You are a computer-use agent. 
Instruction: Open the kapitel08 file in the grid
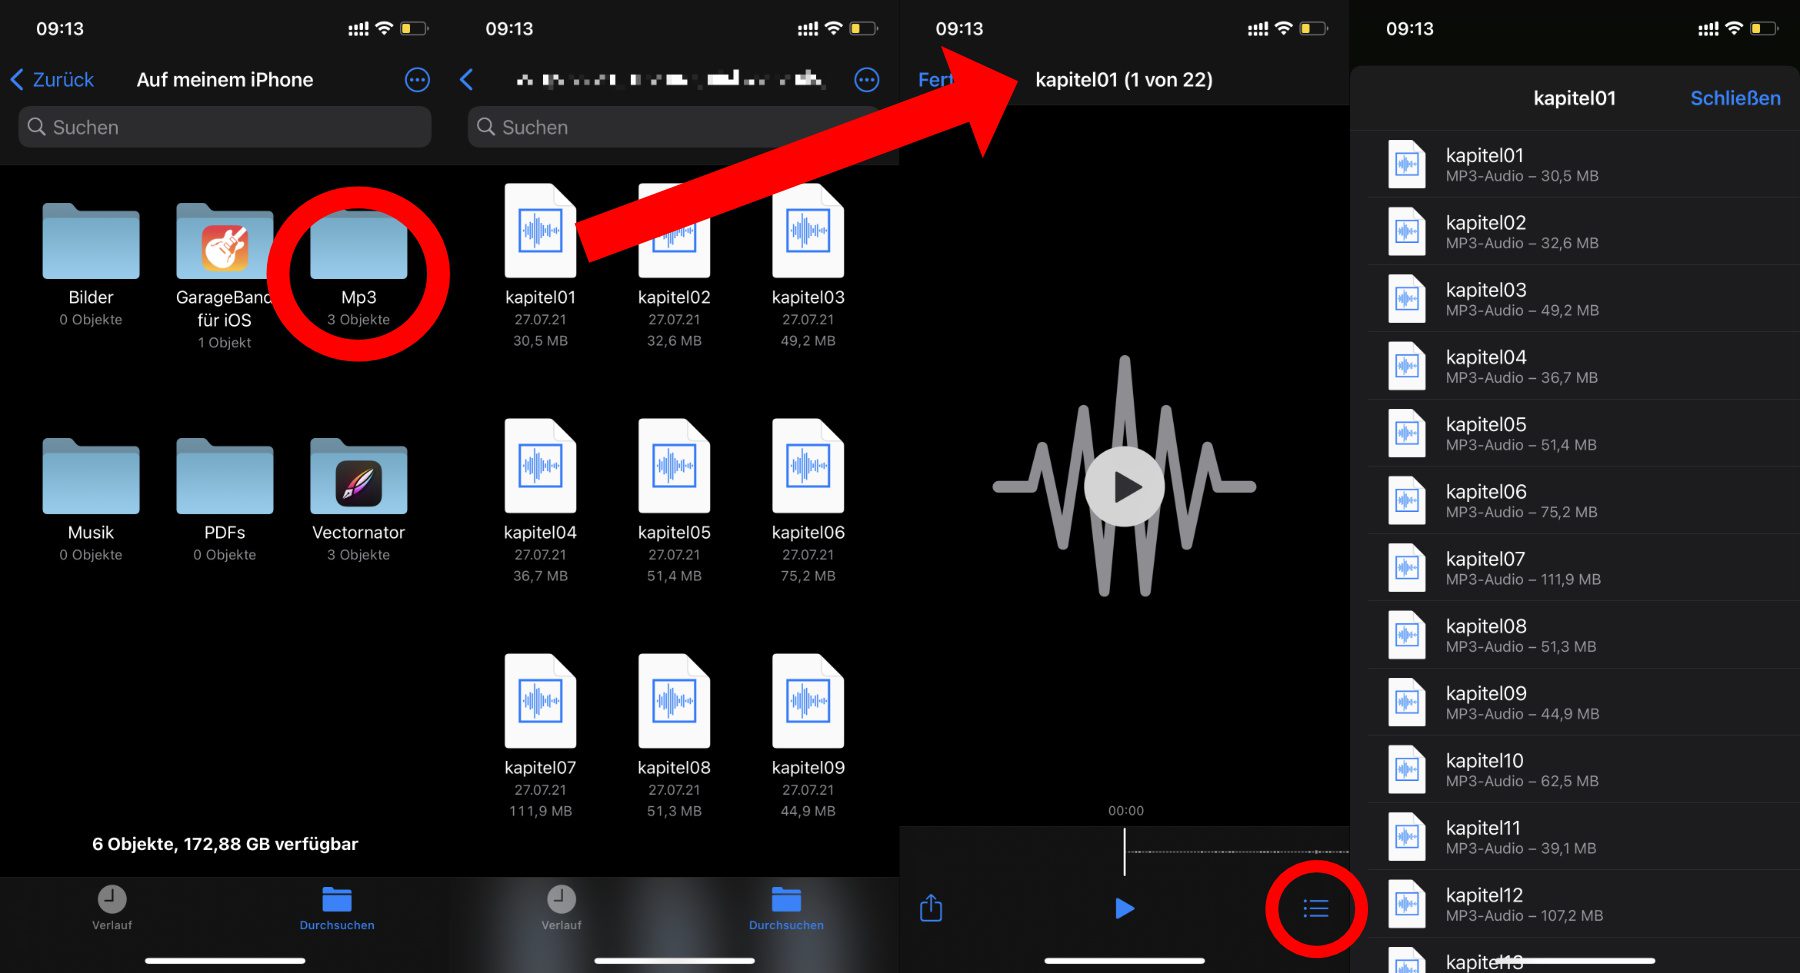click(x=674, y=701)
